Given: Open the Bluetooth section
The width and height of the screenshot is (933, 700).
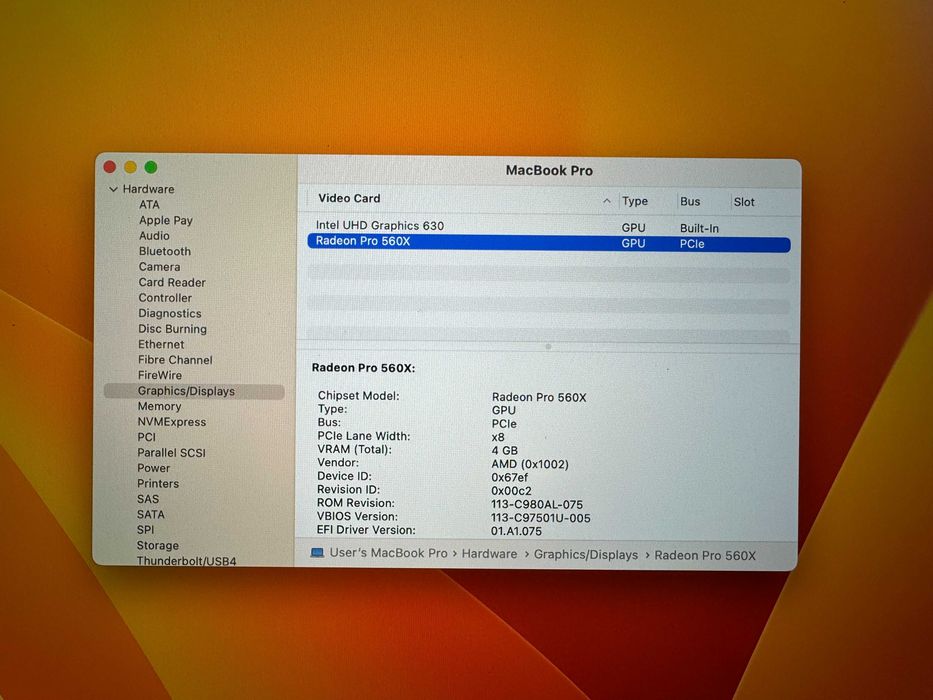Looking at the screenshot, I should tap(165, 251).
